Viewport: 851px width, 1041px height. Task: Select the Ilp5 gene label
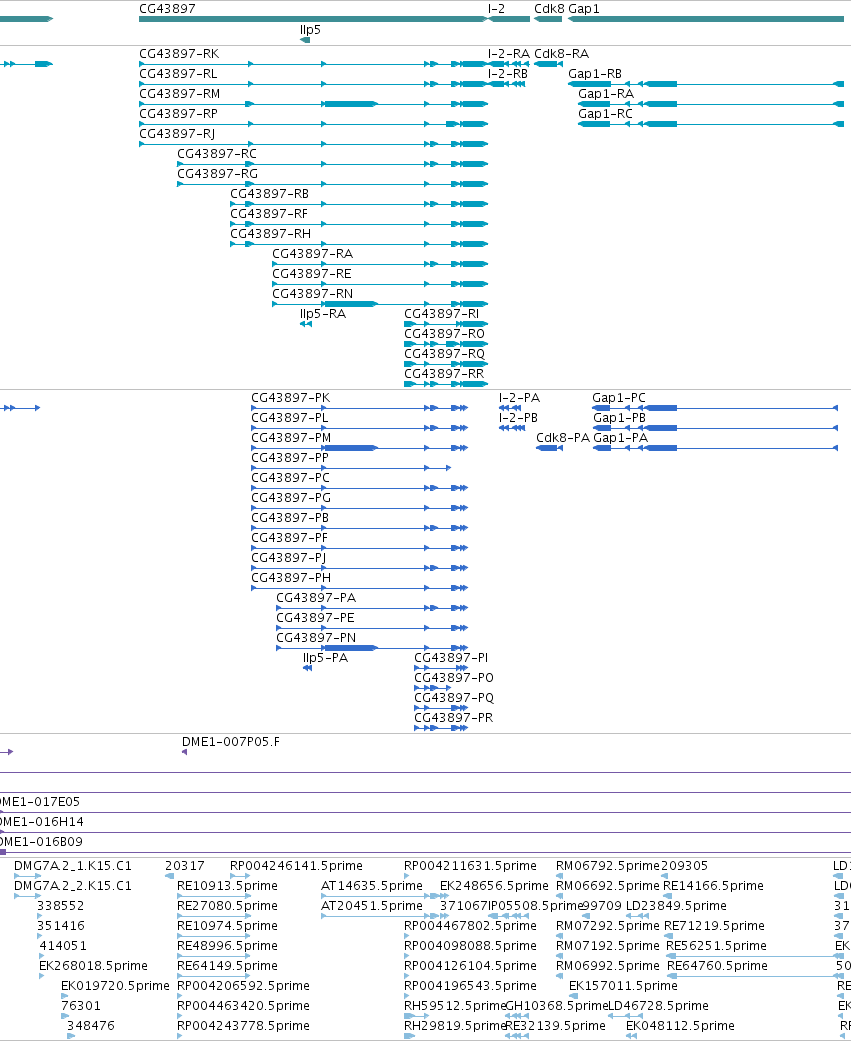click(x=310, y=30)
